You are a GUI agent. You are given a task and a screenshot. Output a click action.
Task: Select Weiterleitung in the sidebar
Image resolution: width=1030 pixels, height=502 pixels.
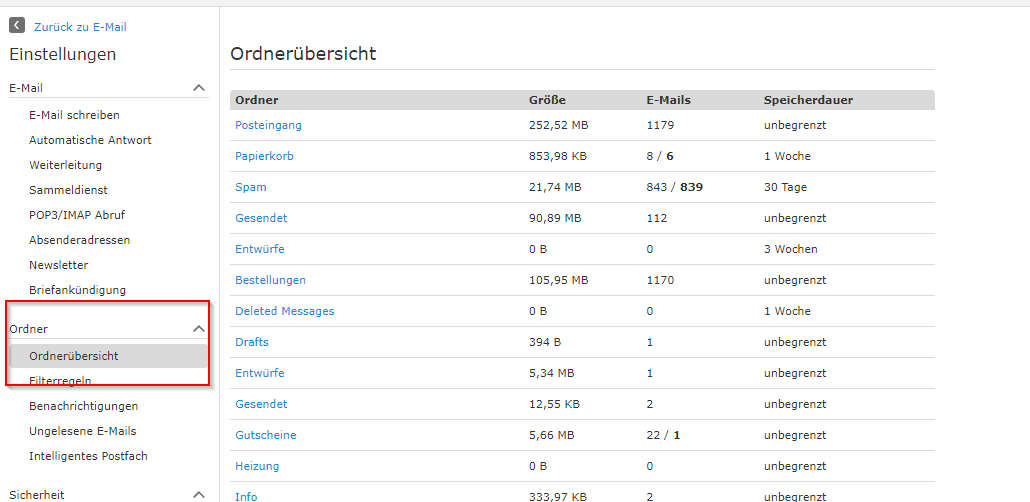65,165
